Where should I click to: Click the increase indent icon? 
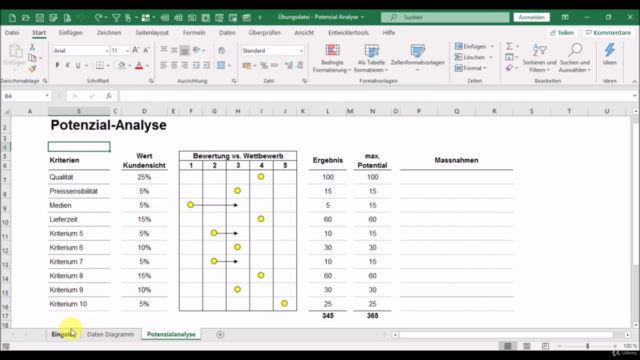click(207, 65)
